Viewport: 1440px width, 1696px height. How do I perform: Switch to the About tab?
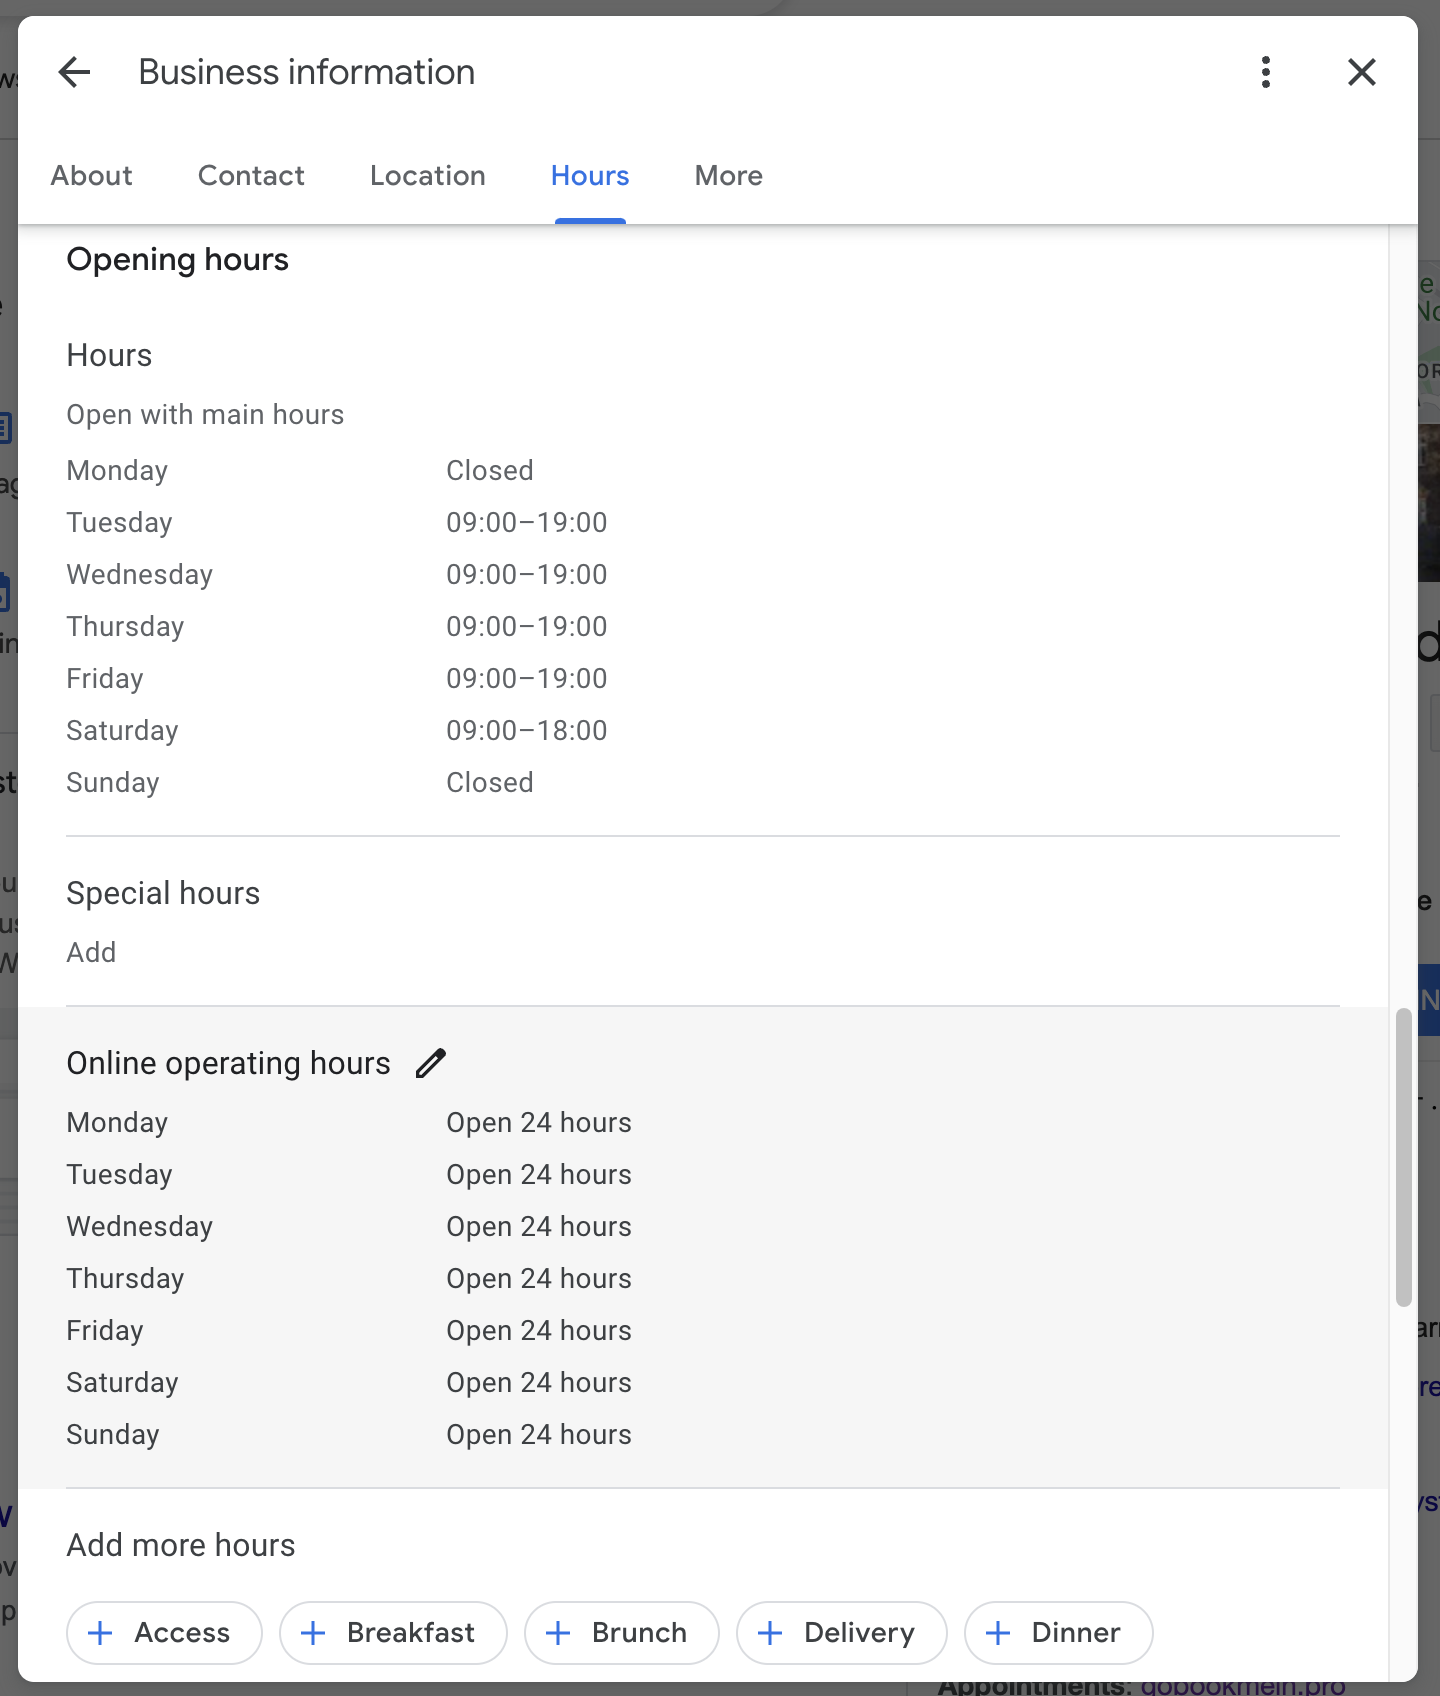pyautogui.click(x=92, y=176)
